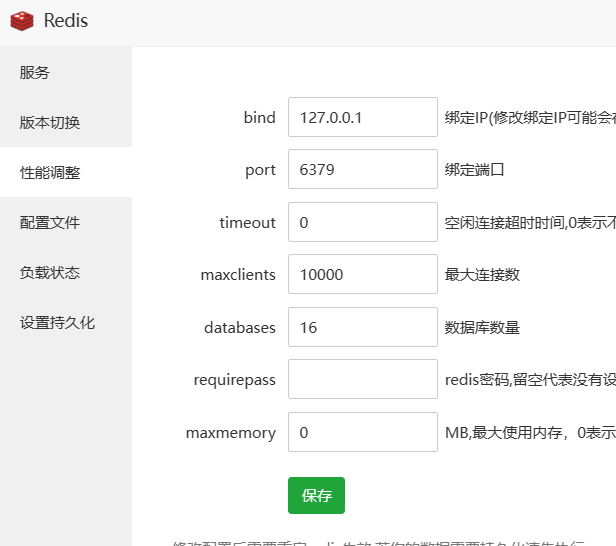
Task: Click the Redis title text
Action: pos(66,20)
